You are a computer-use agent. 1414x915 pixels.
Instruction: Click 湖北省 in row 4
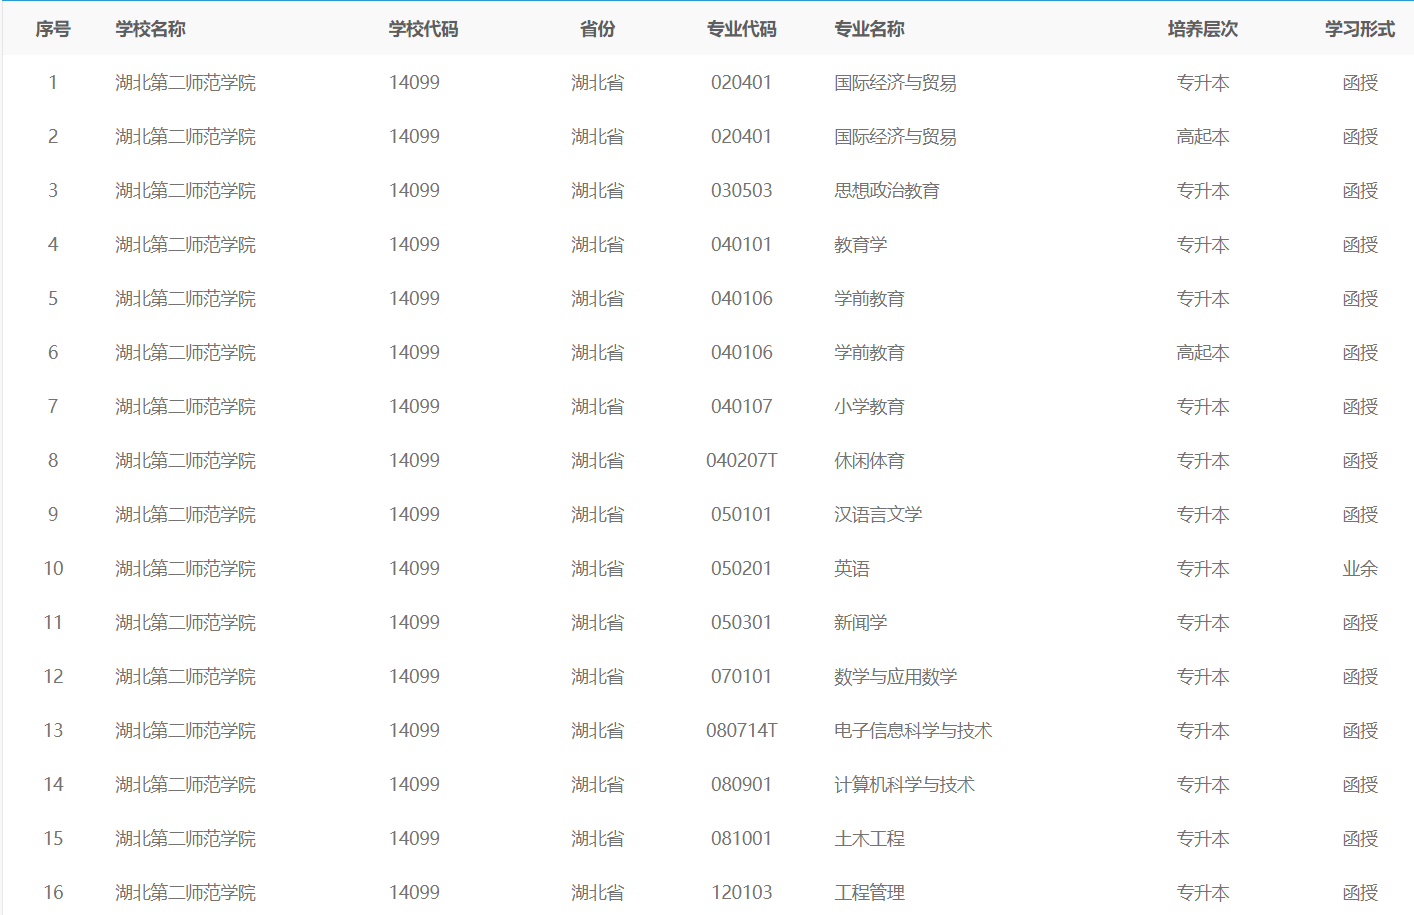(597, 245)
